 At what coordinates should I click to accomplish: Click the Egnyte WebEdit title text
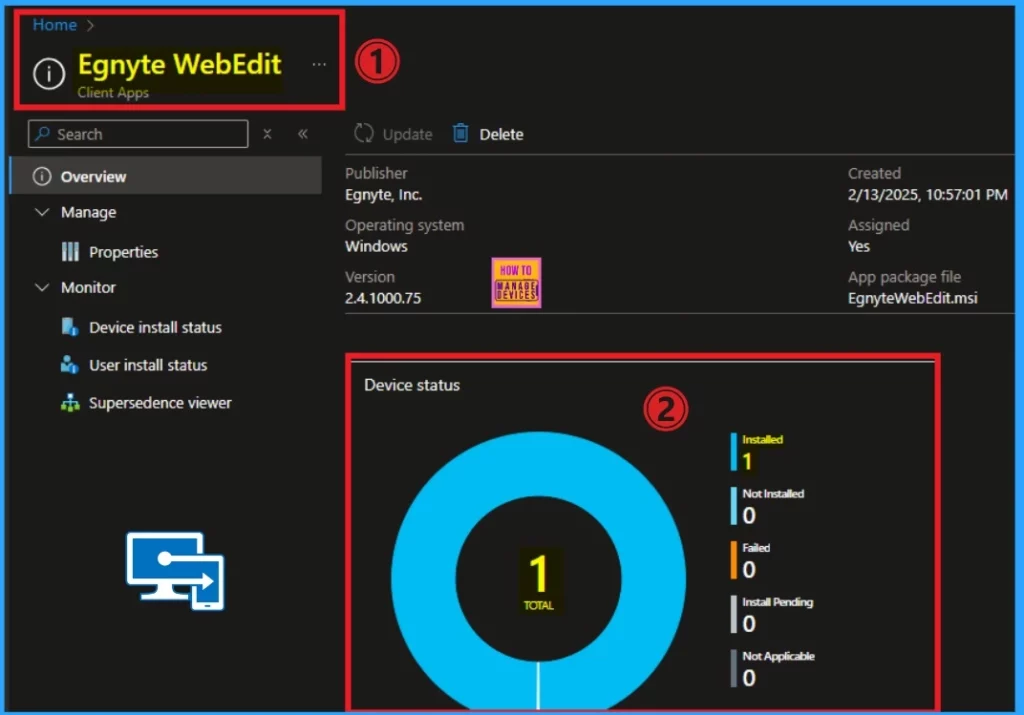point(180,64)
